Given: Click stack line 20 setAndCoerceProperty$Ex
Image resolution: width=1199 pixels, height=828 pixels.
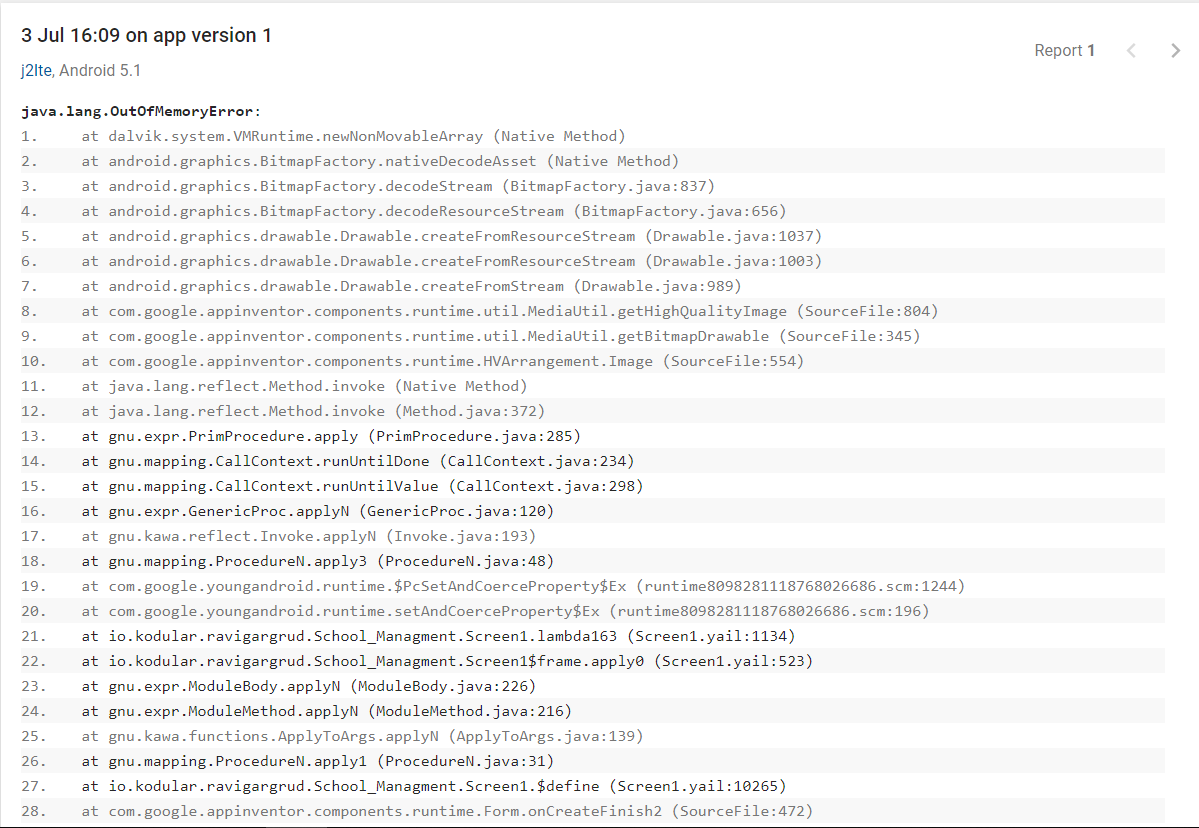Looking at the screenshot, I should [505, 611].
